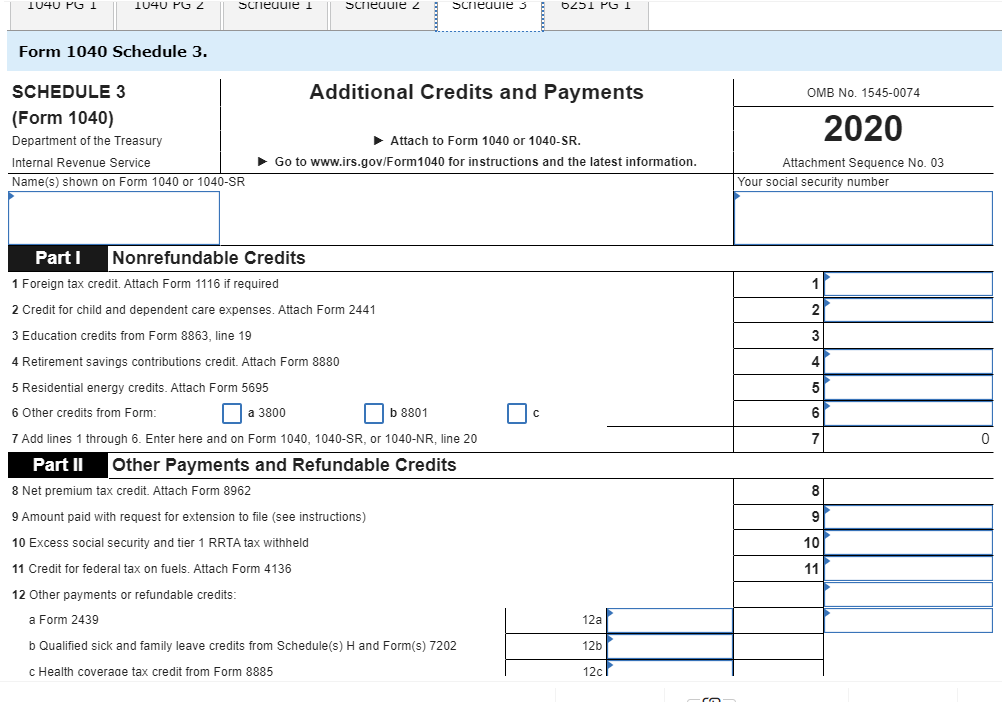Switch to the 1040 PG 1 tab
1002x702 pixels.
(x=60, y=8)
